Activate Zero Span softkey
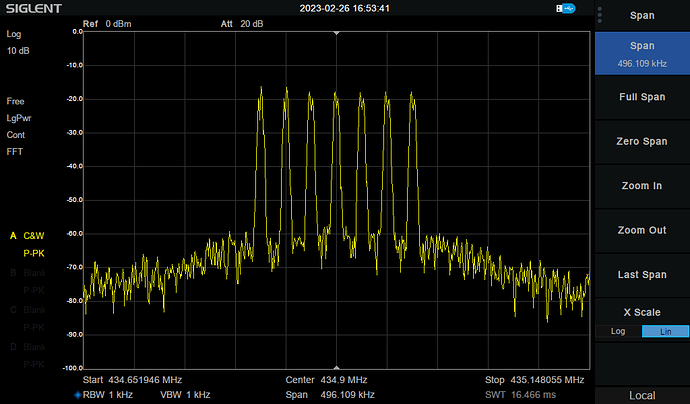The image size is (690, 404). pos(642,142)
